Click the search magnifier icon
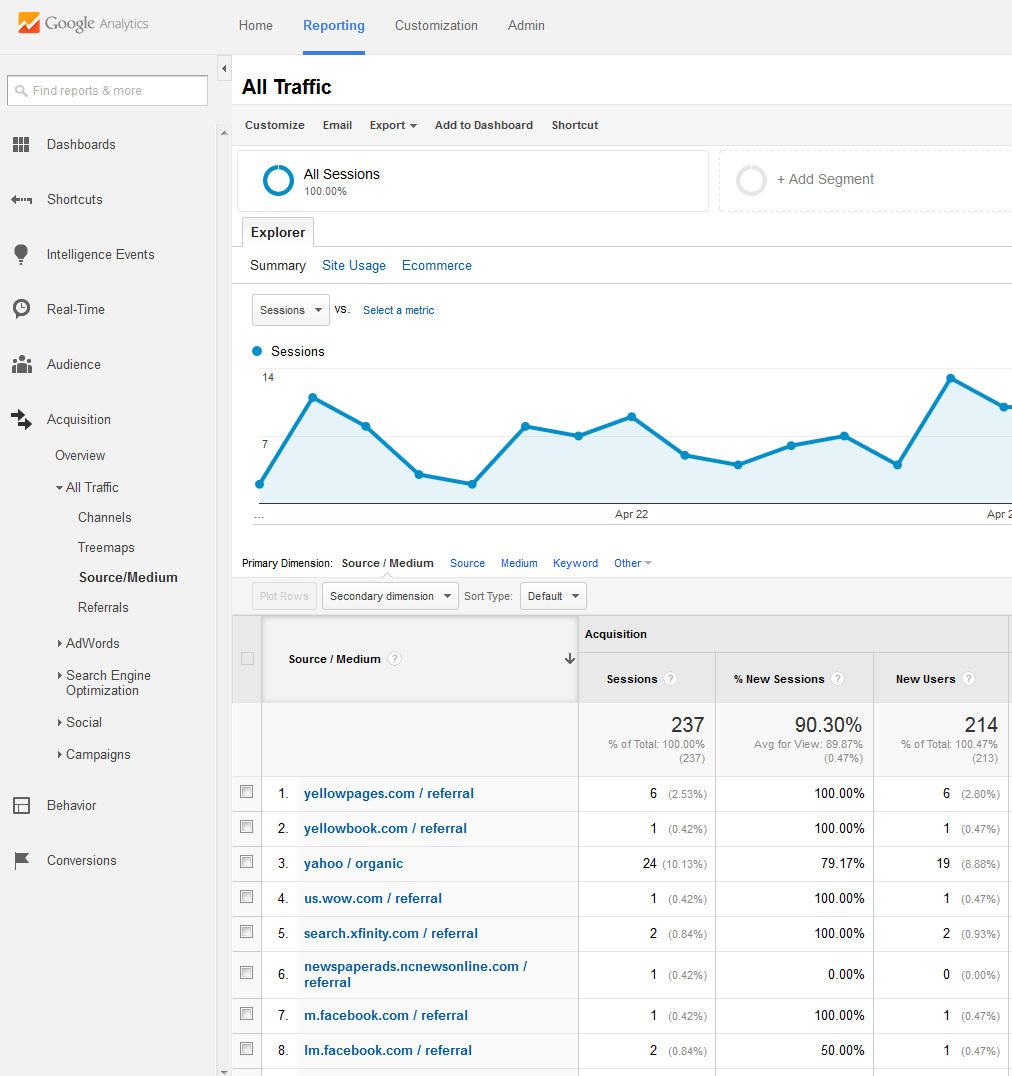1012x1076 pixels. click(x=21, y=91)
